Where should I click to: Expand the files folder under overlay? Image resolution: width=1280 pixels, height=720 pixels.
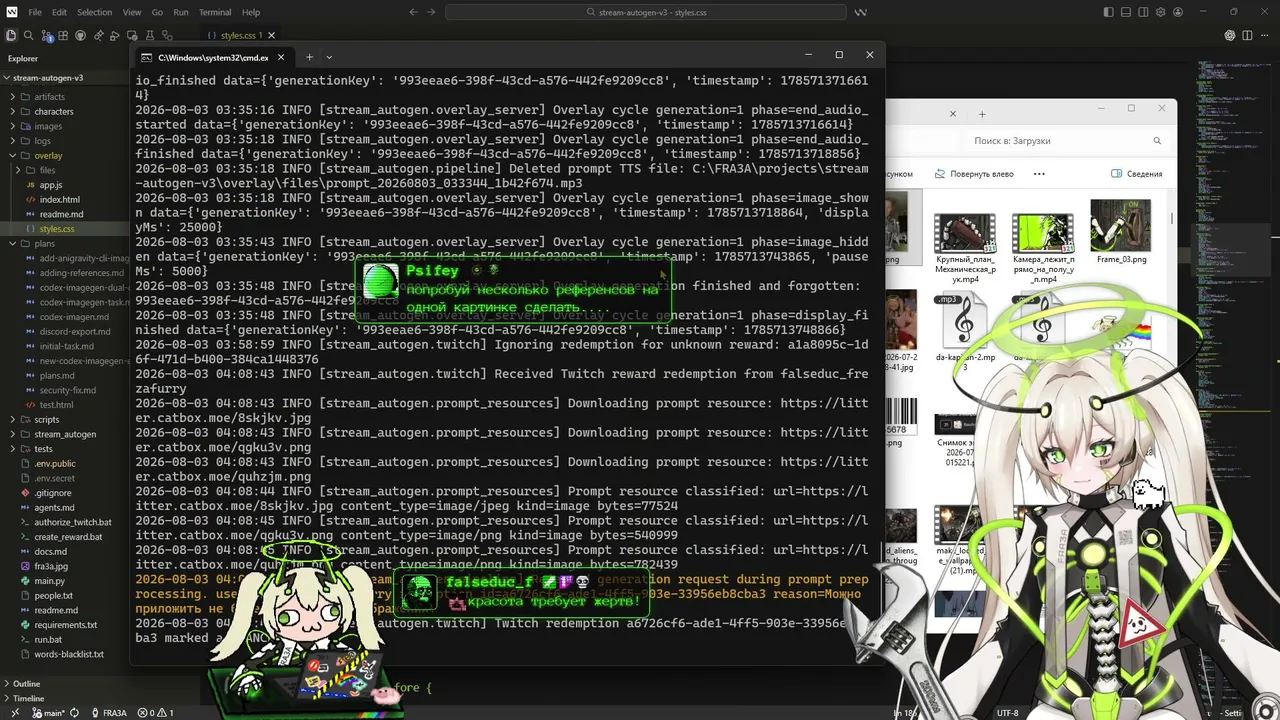pos(65,170)
